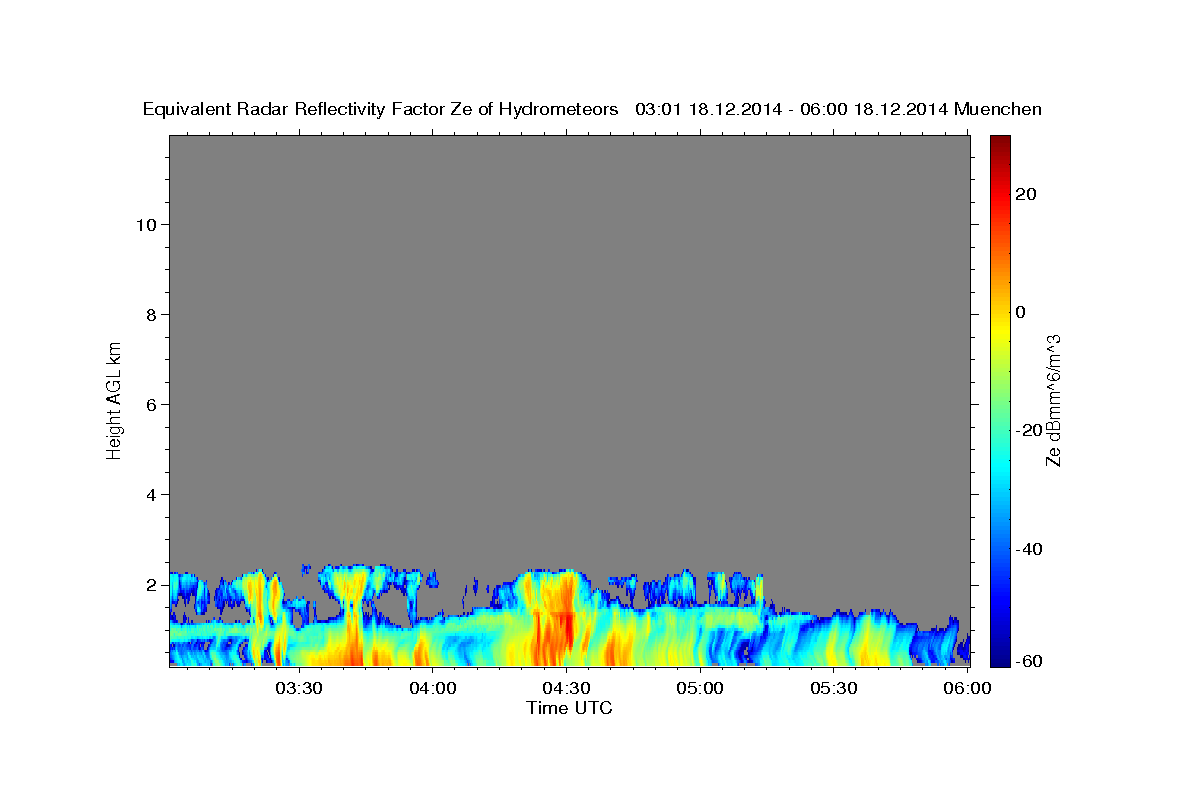Click the '04:00' time tick label
The image size is (1200, 800).
(x=433, y=689)
